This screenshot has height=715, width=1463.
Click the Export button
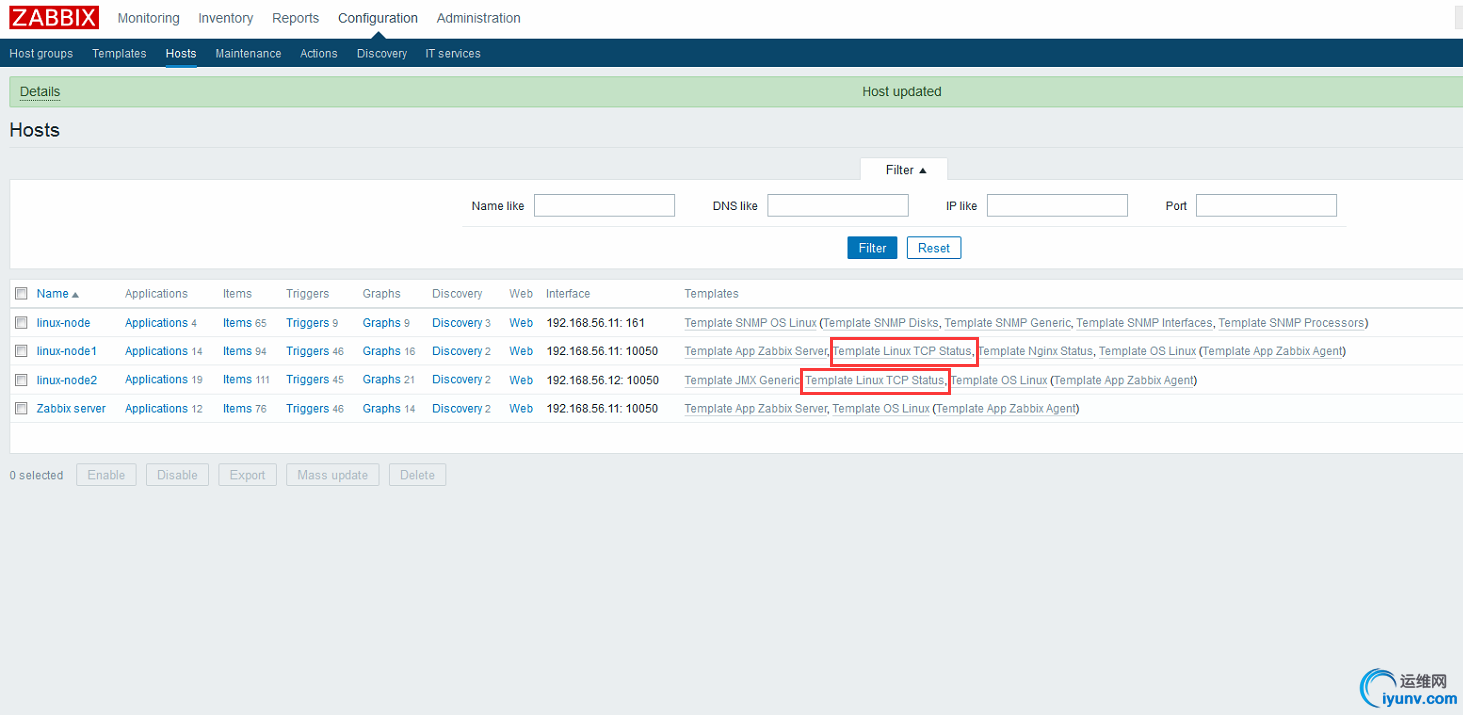247,475
